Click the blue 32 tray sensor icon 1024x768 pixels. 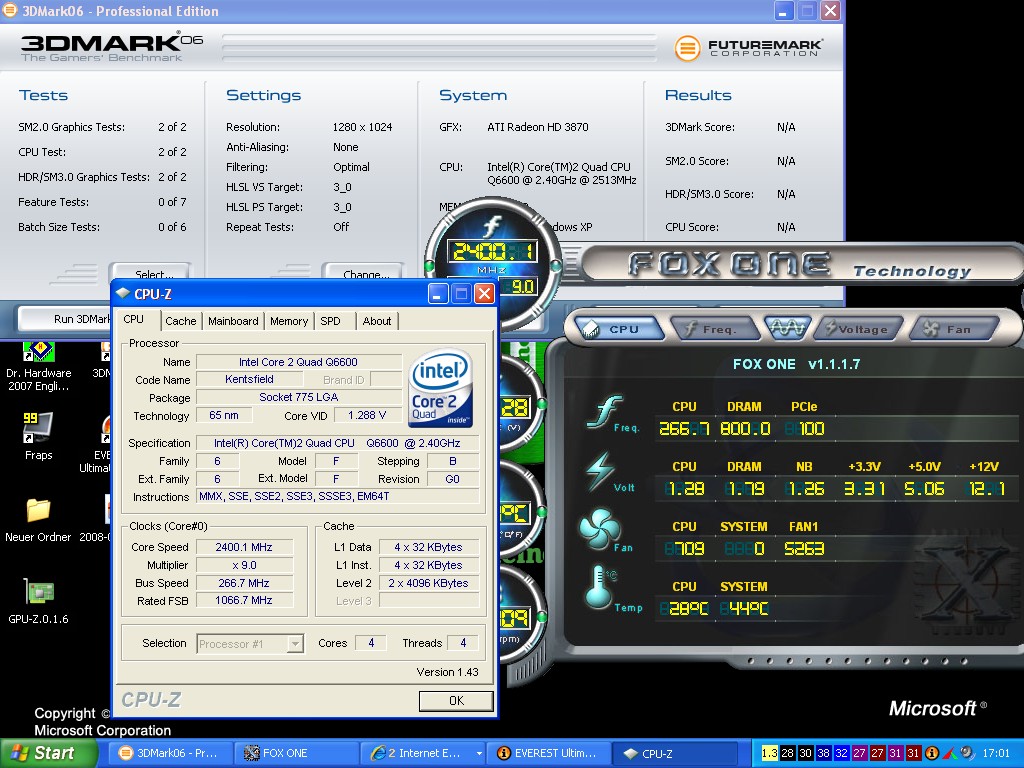click(x=841, y=753)
